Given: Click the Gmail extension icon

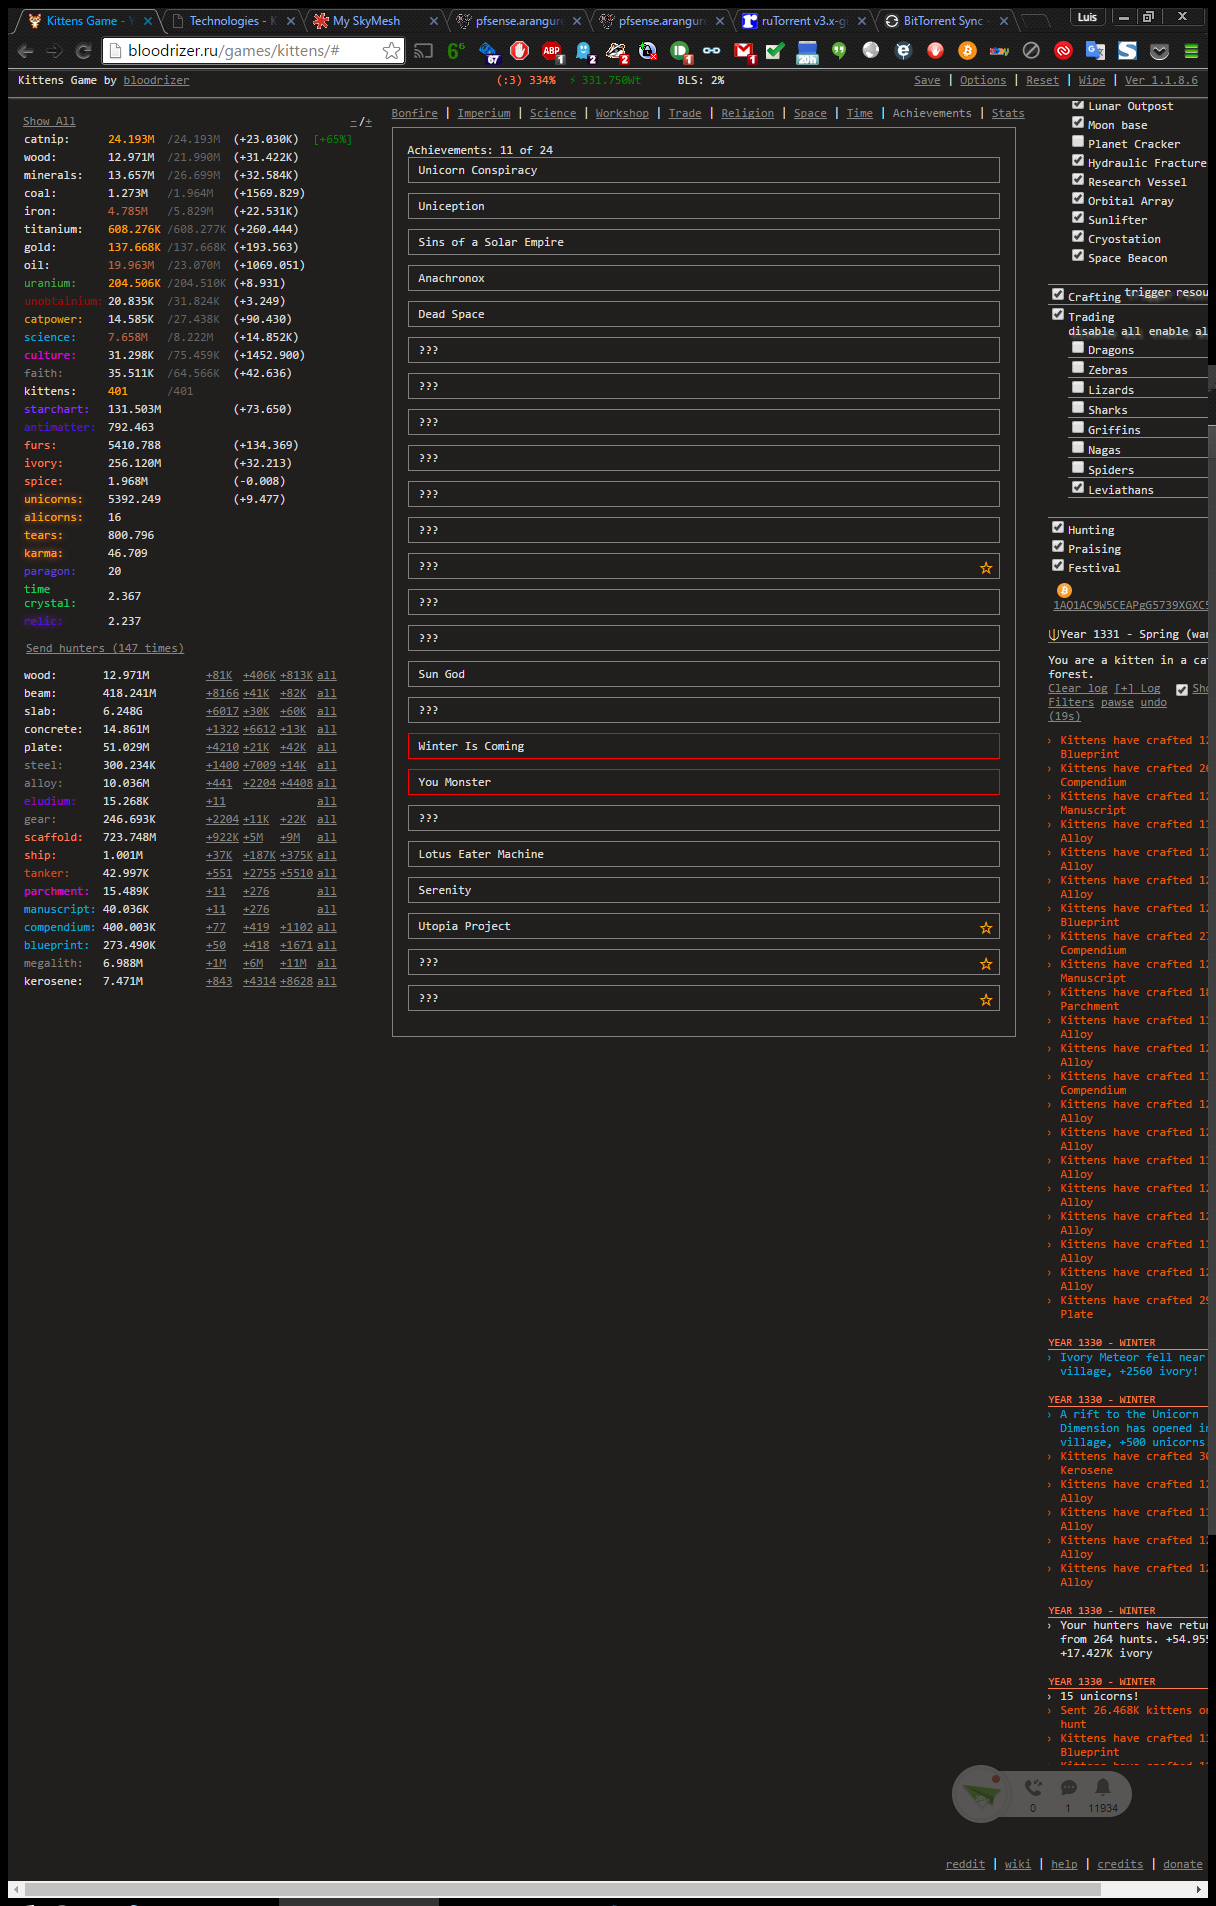Looking at the screenshot, I should [743, 51].
